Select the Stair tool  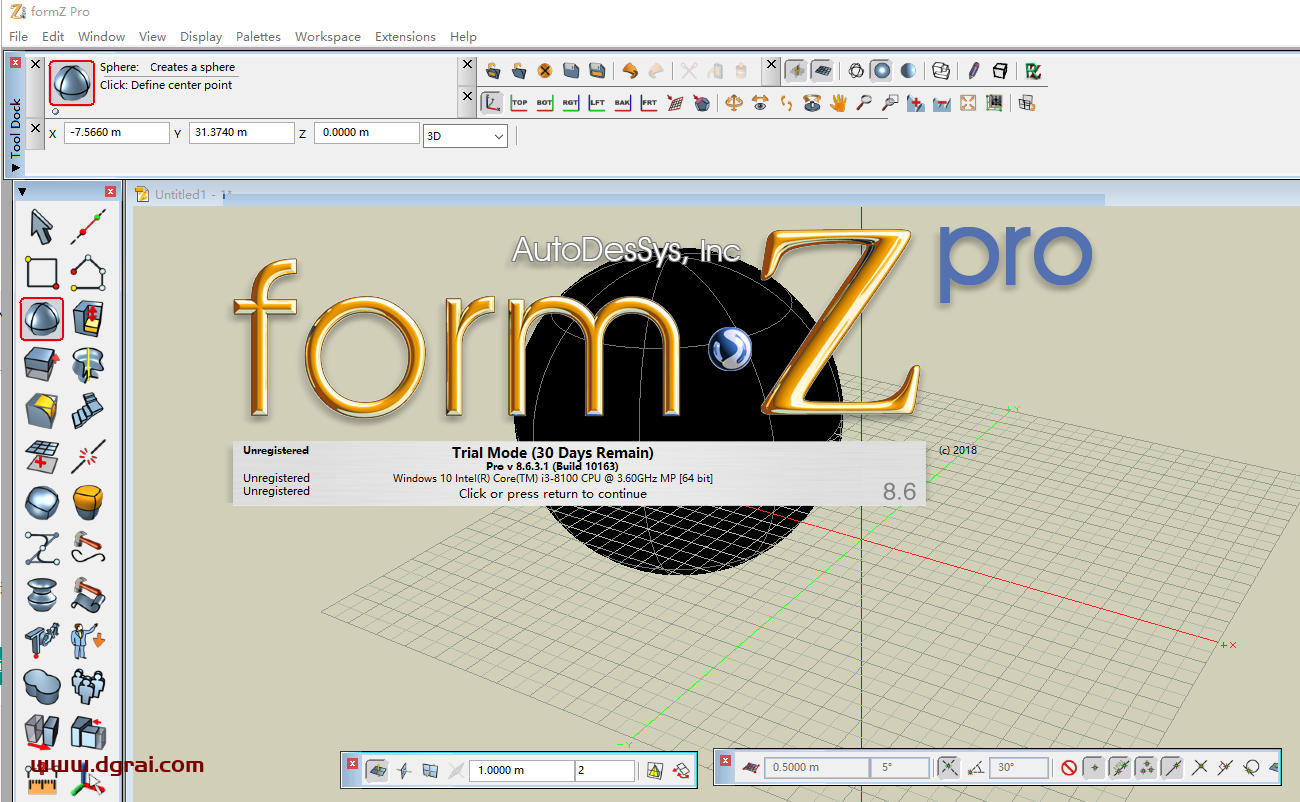[89, 410]
